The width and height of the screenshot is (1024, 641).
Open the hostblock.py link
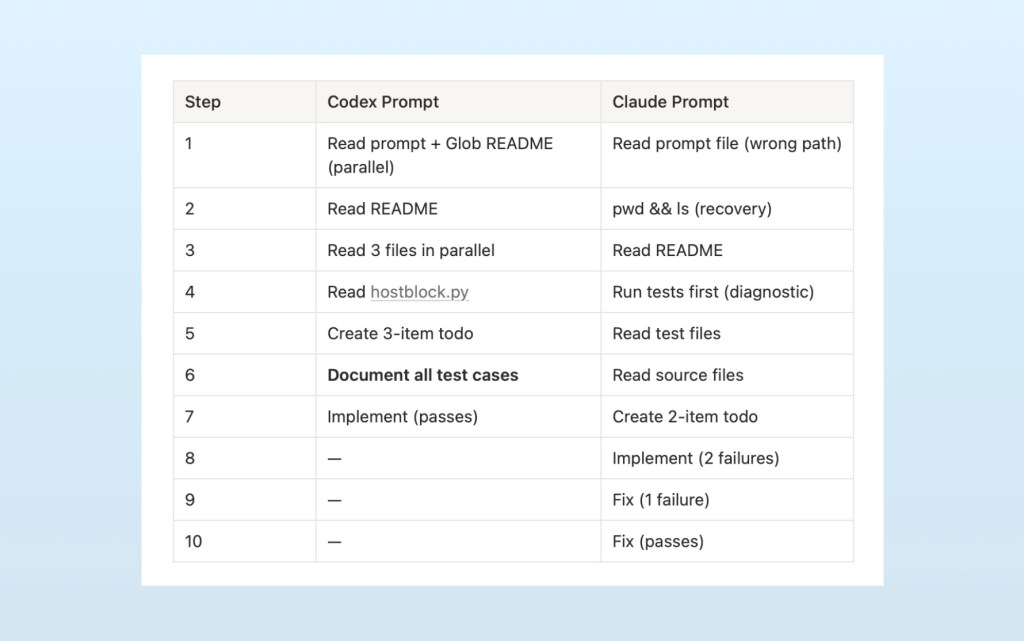(x=419, y=292)
